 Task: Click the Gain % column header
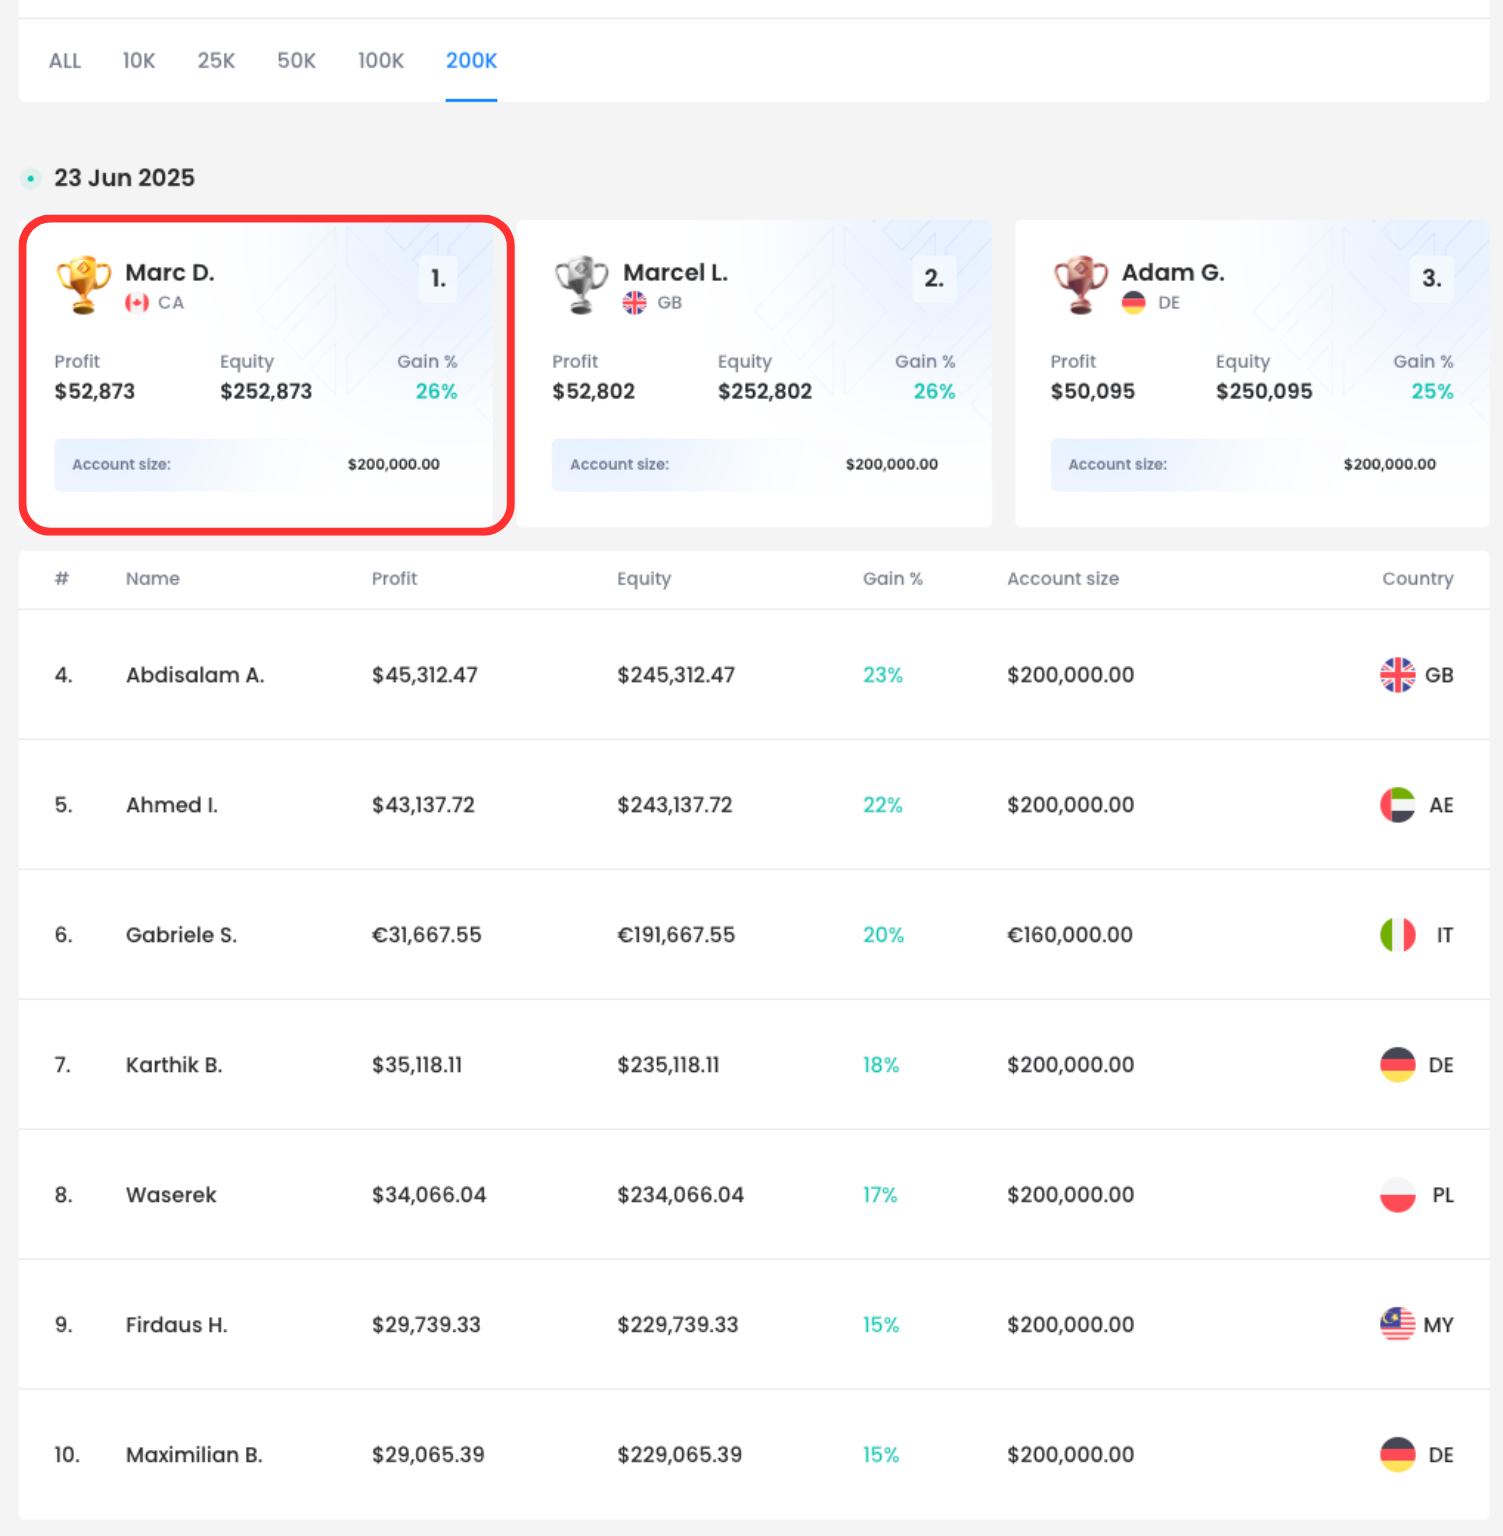[892, 579]
